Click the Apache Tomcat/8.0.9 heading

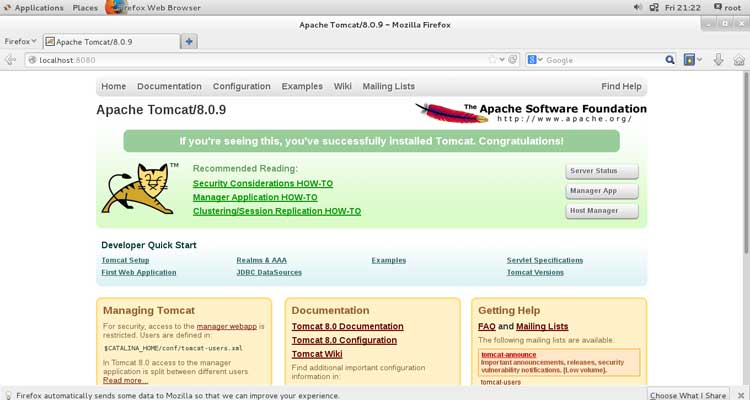tap(161, 110)
